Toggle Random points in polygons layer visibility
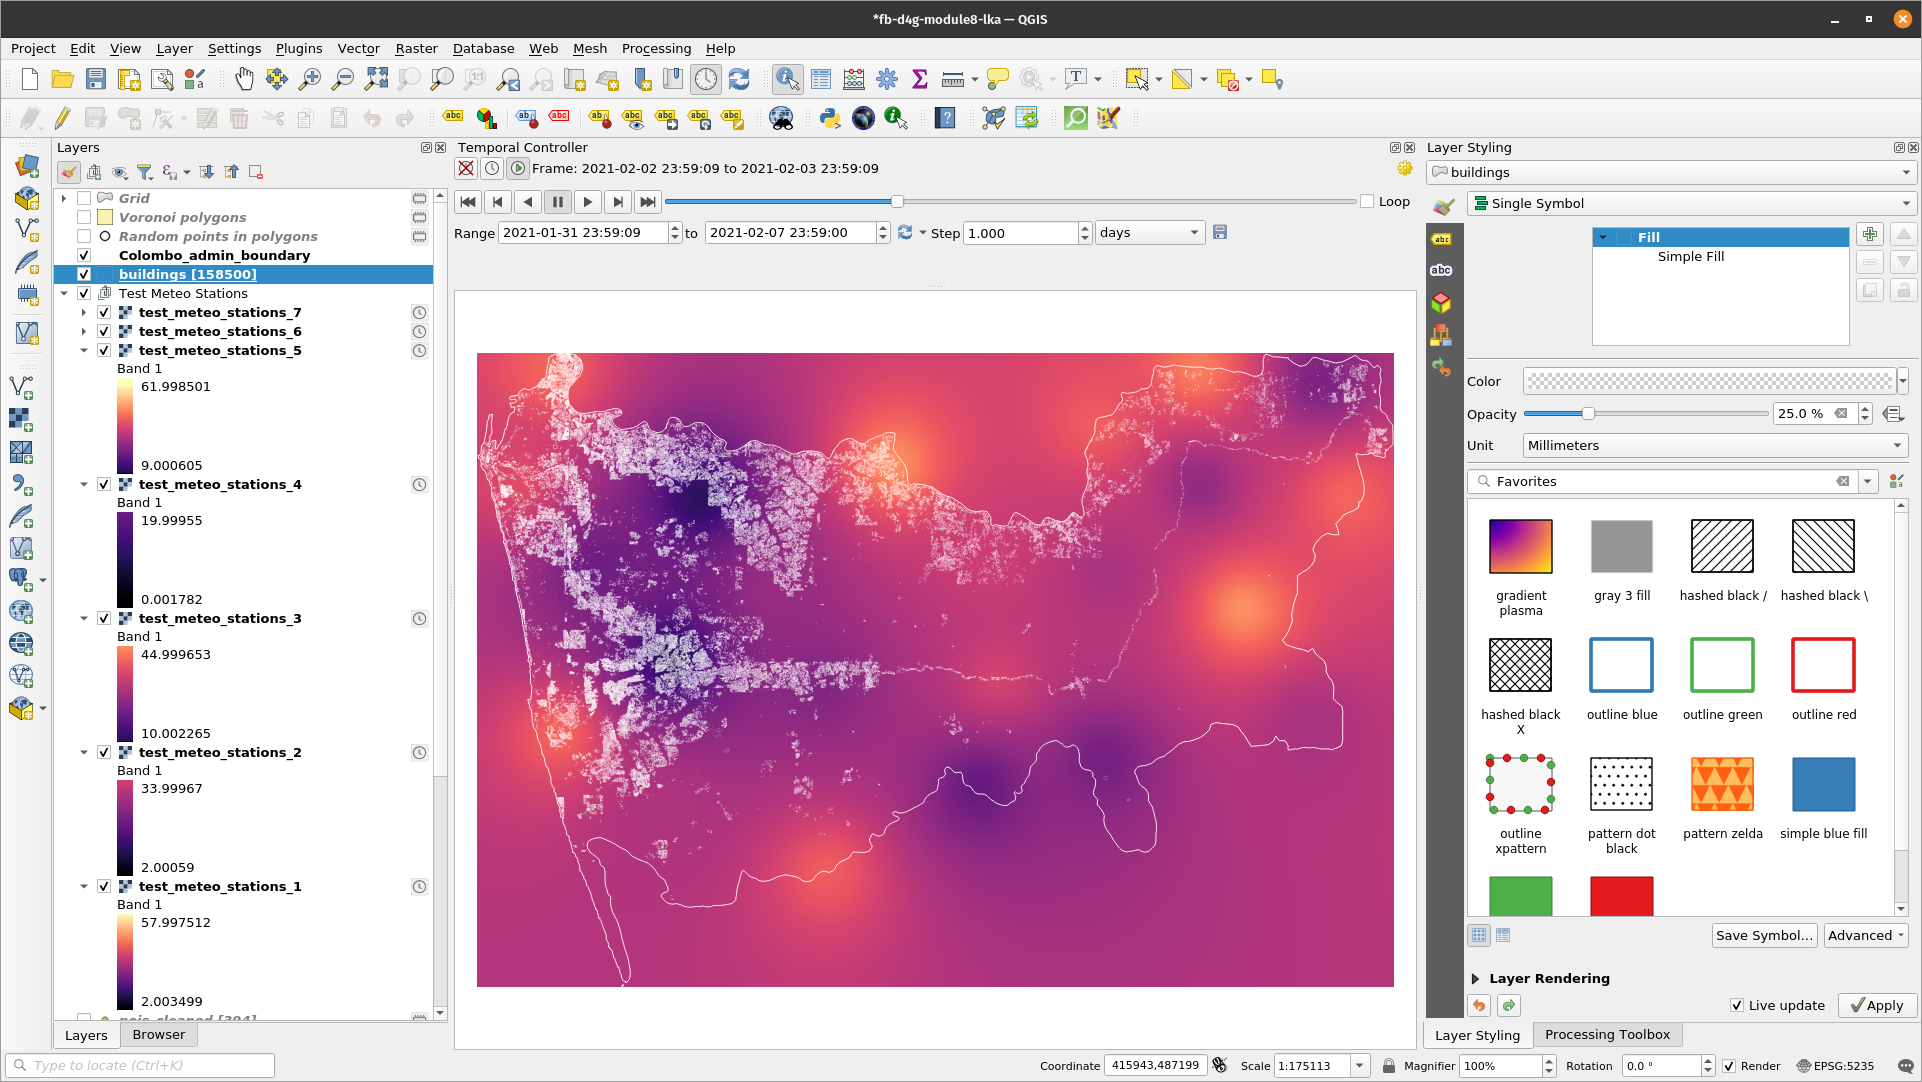Viewport: 1922px width, 1082px height. [x=84, y=236]
